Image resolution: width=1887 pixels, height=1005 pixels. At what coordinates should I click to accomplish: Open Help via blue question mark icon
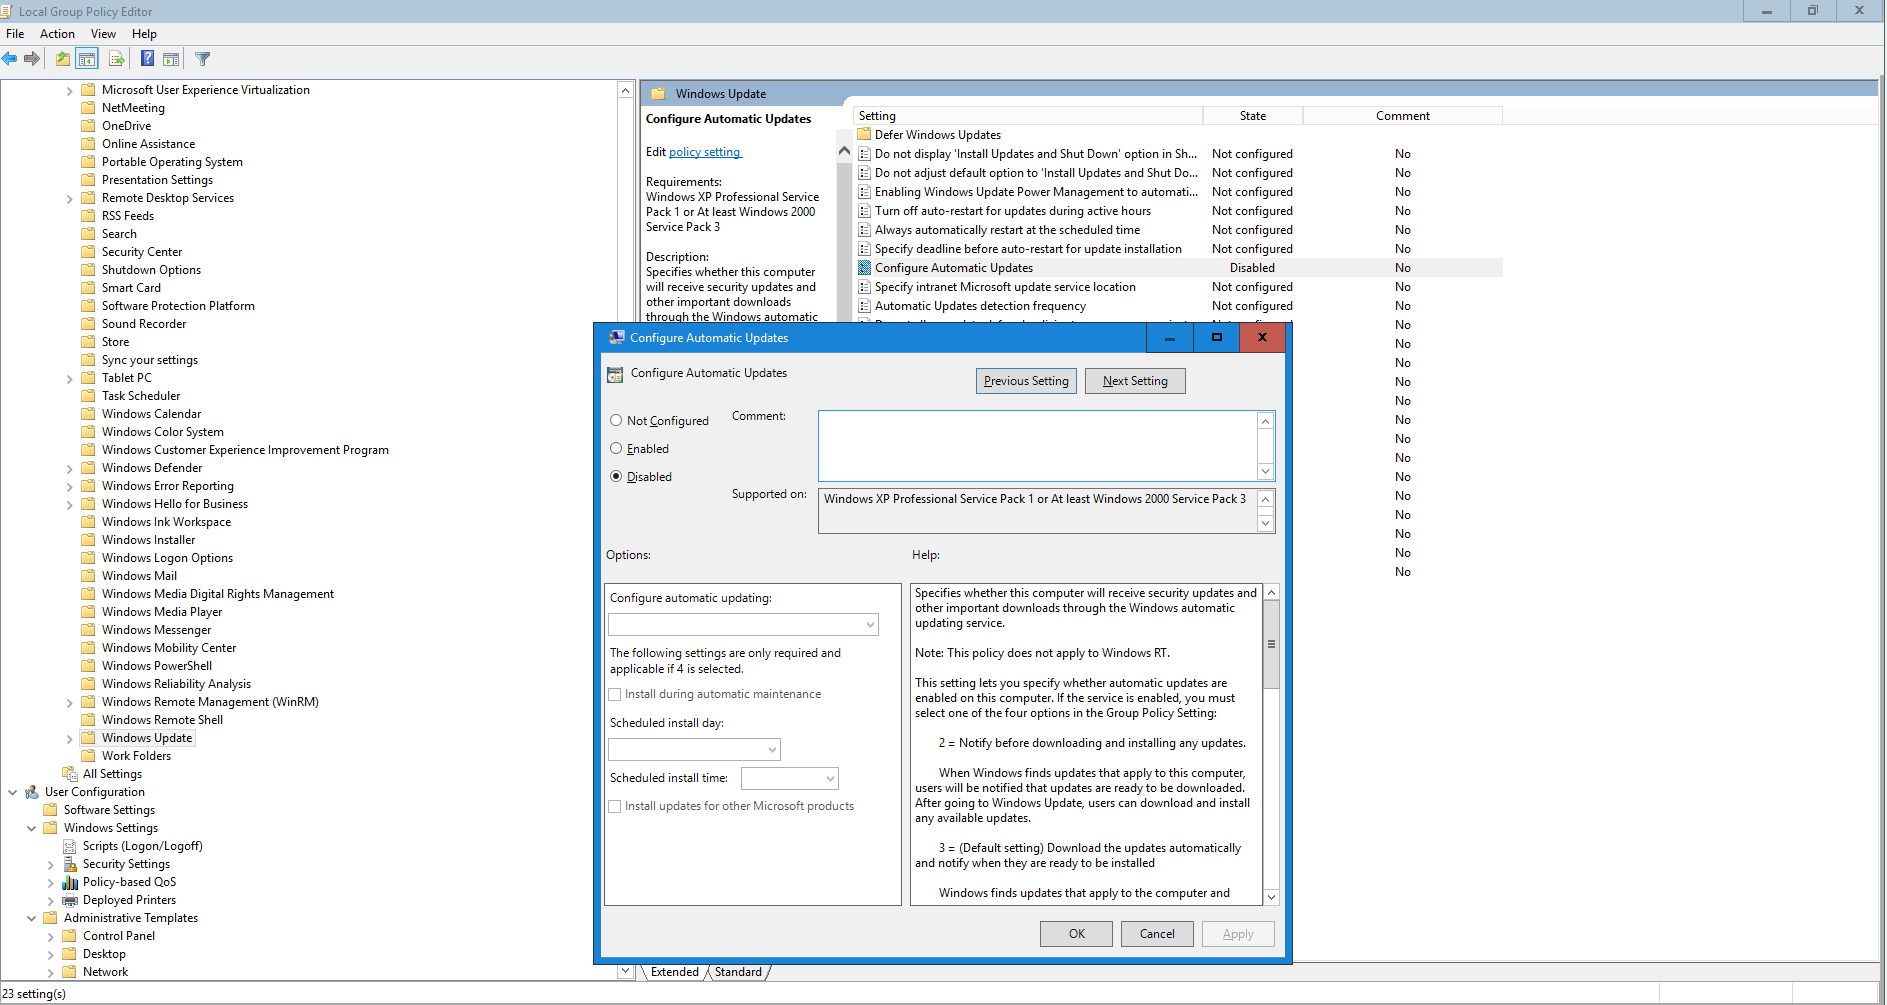[147, 59]
